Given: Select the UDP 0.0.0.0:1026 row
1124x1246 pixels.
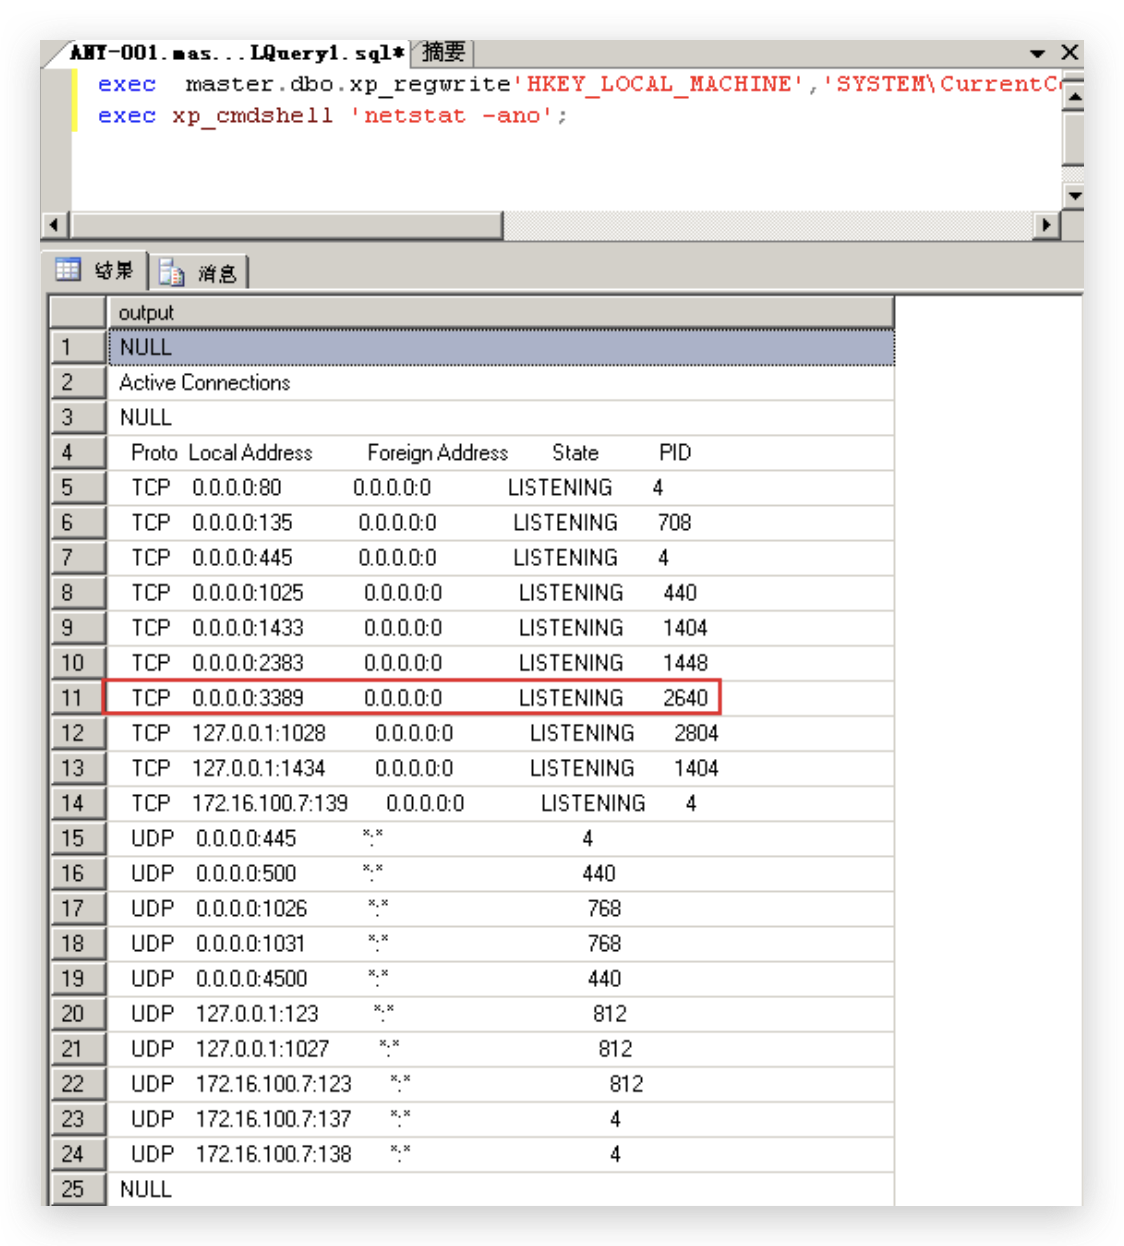Looking at the screenshot, I should click(501, 909).
